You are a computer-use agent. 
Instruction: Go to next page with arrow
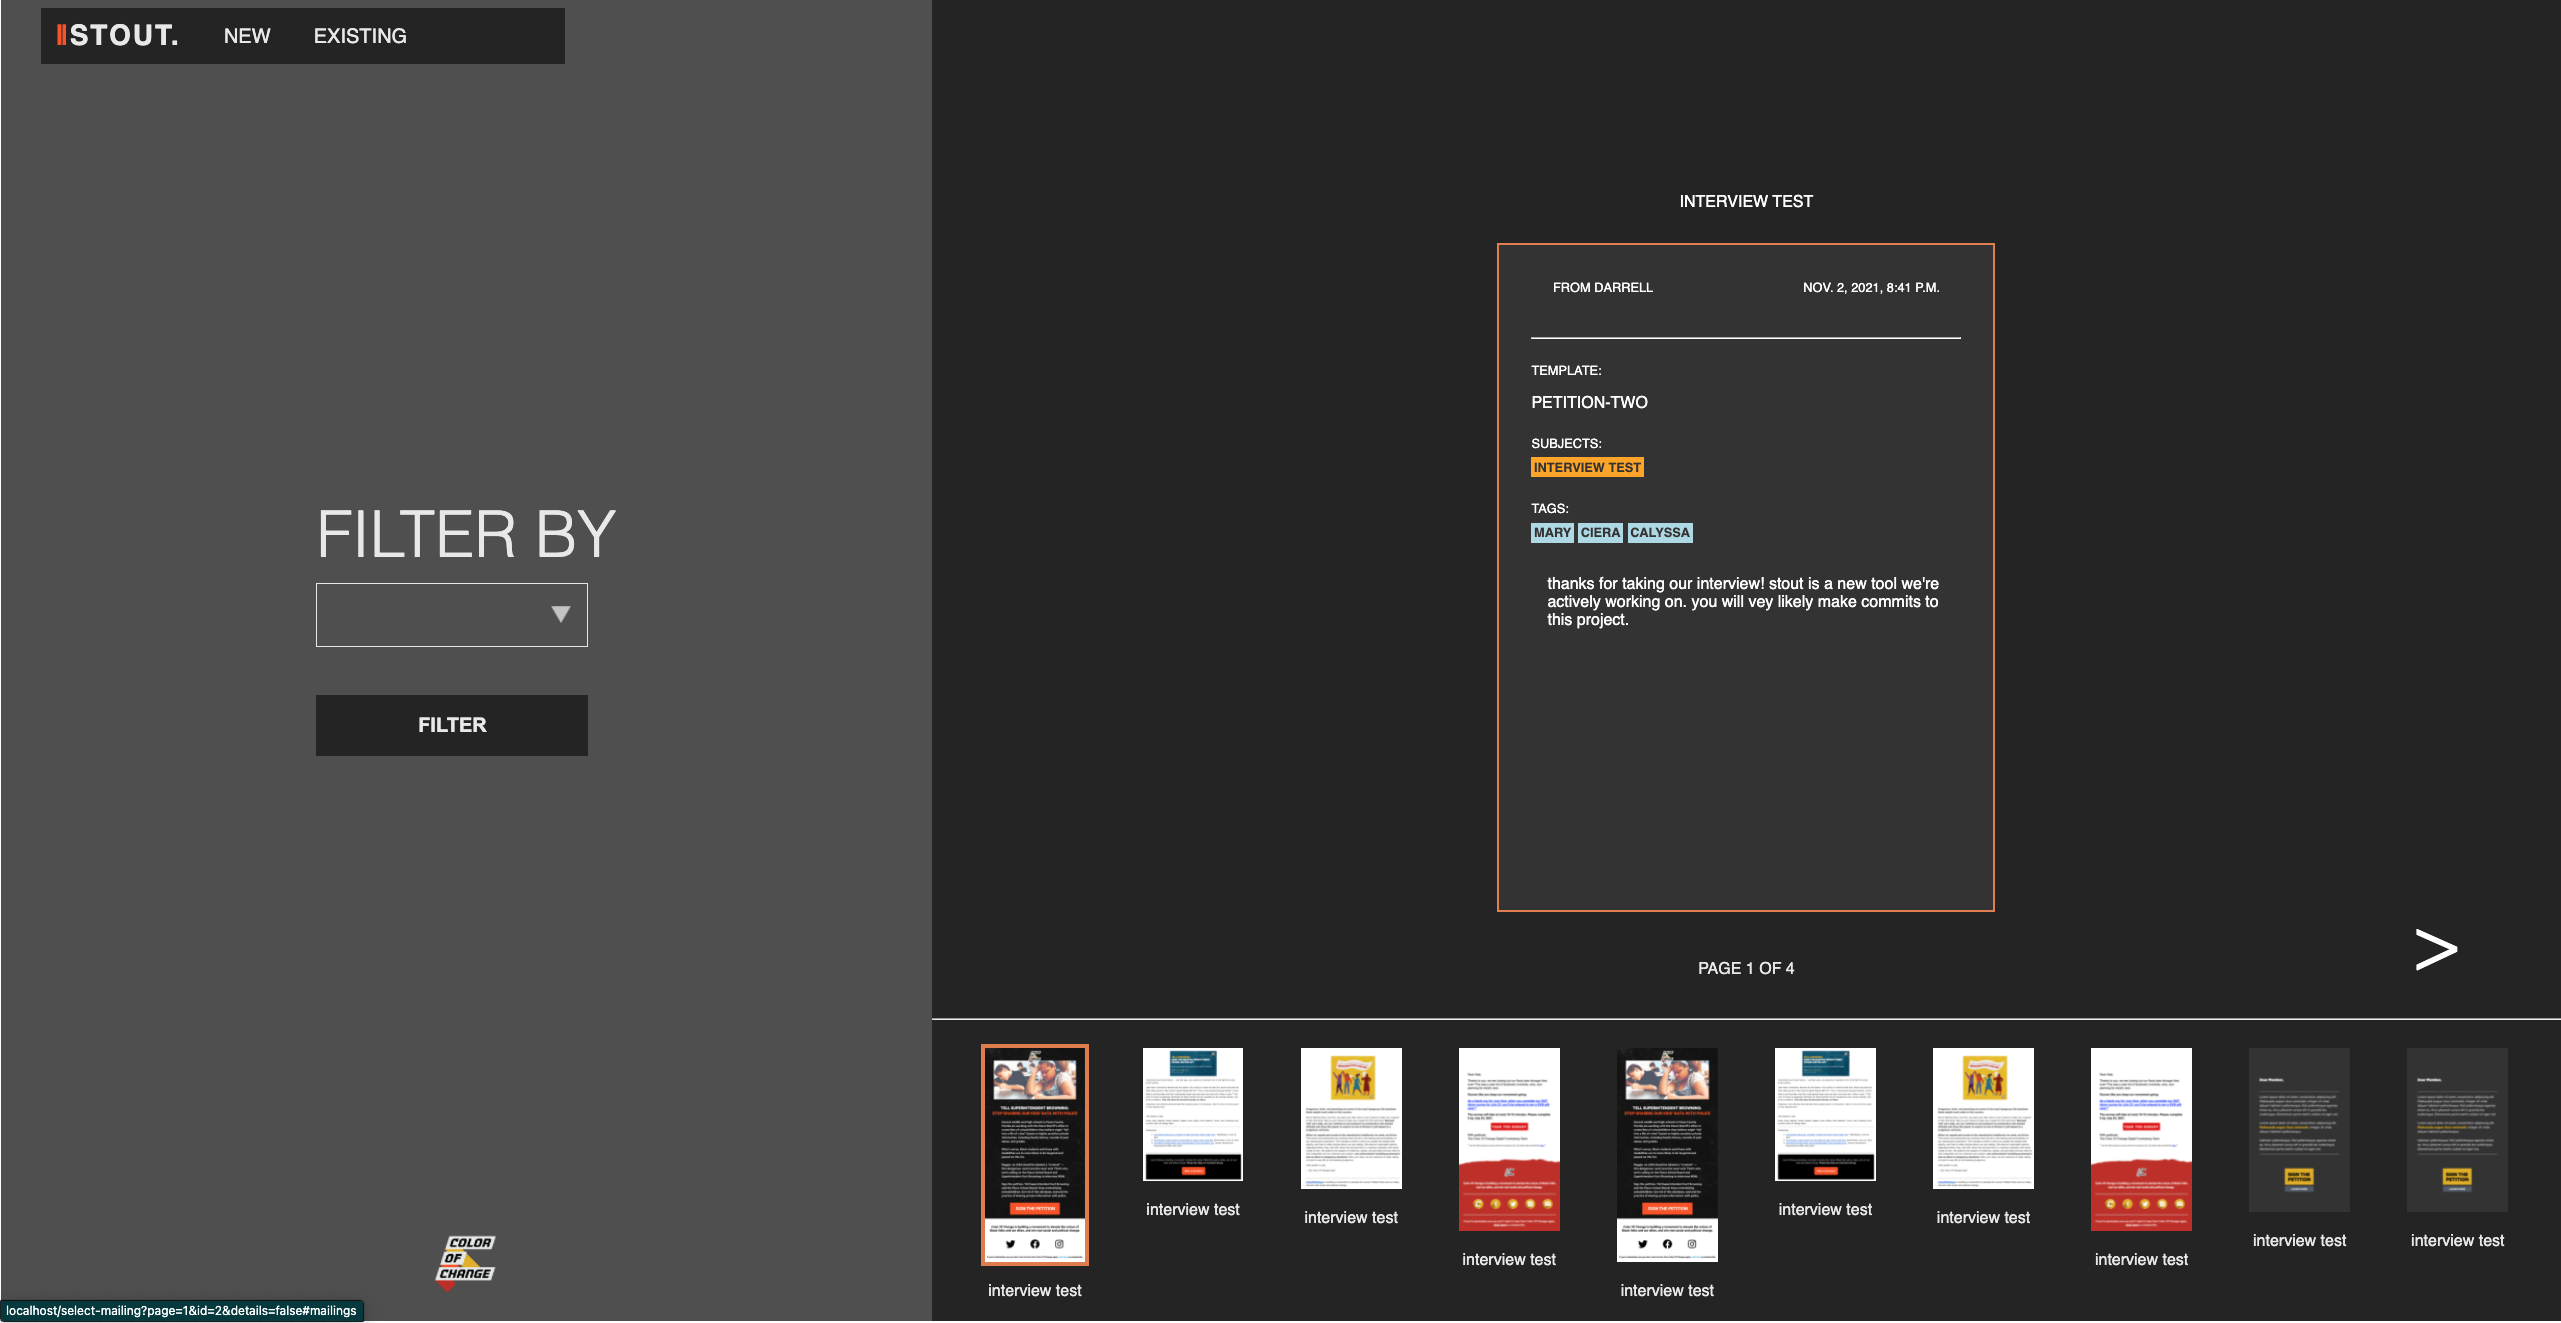2435,949
